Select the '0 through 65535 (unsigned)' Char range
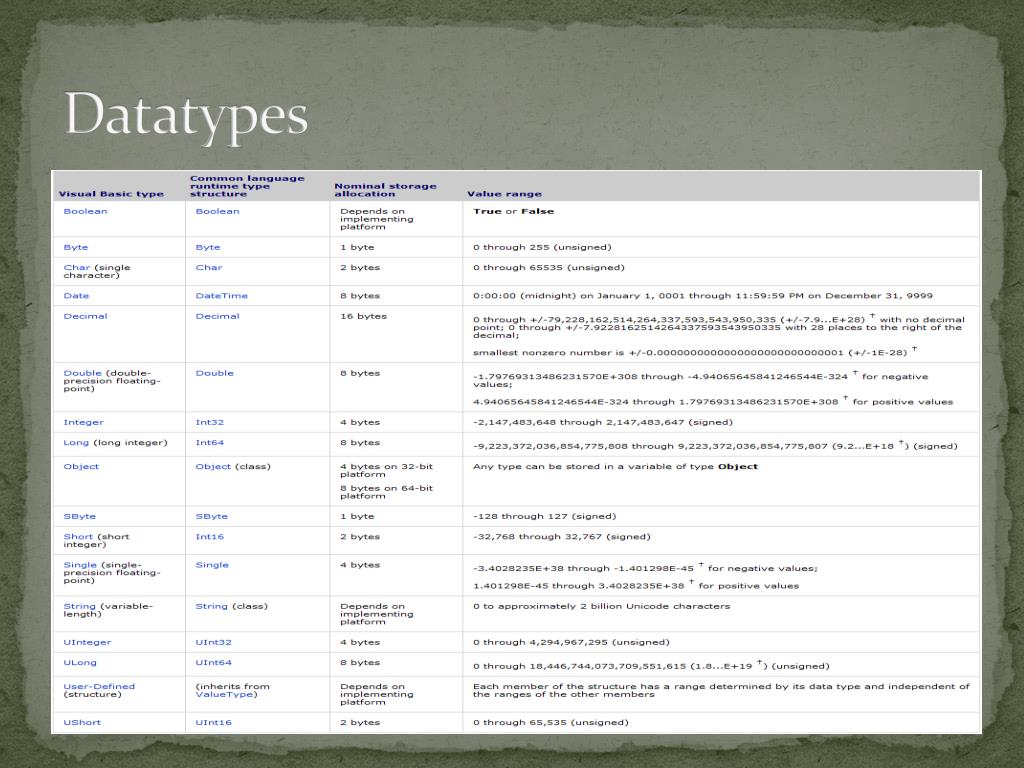 549,268
